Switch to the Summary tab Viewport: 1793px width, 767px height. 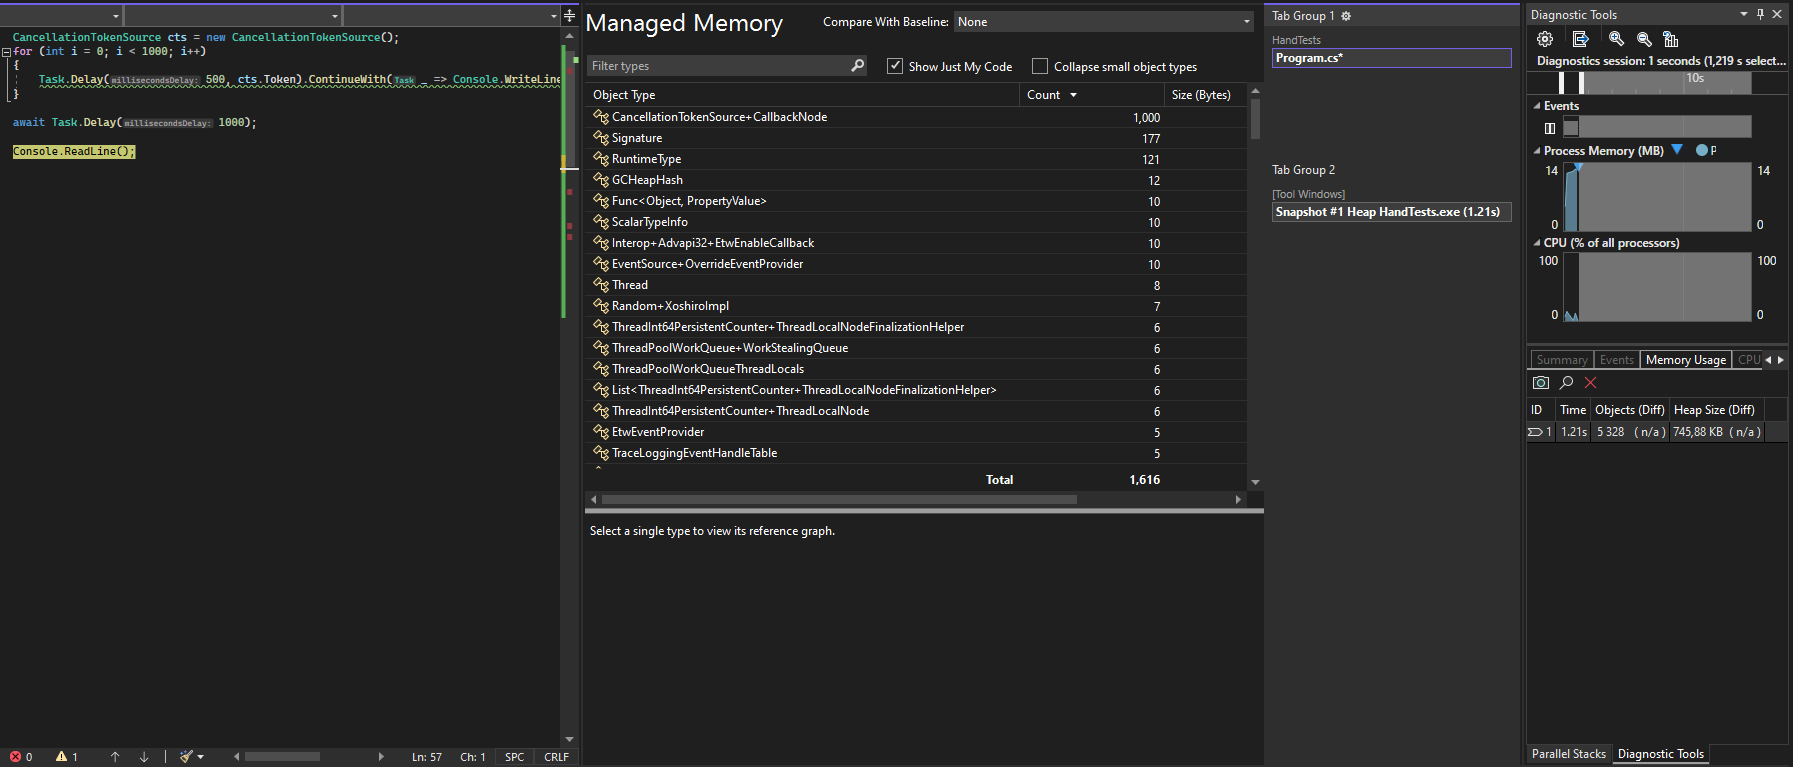[1561, 360]
